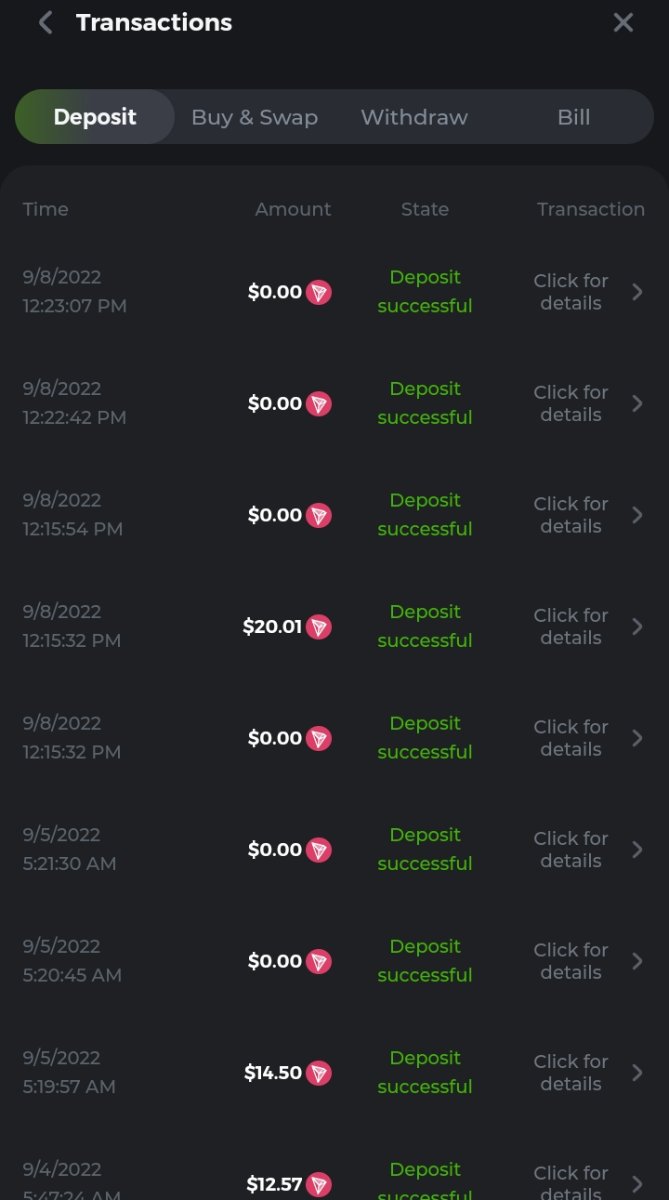669x1200 pixels.
Task: Open chevron for 5:20:45 AM deposit
Action: point(638,961)
